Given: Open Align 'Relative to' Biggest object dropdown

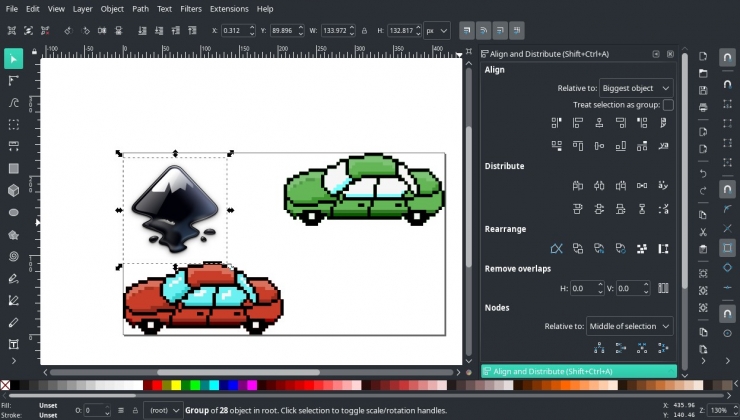Looking at the screenshot, I should click(636, 88).
